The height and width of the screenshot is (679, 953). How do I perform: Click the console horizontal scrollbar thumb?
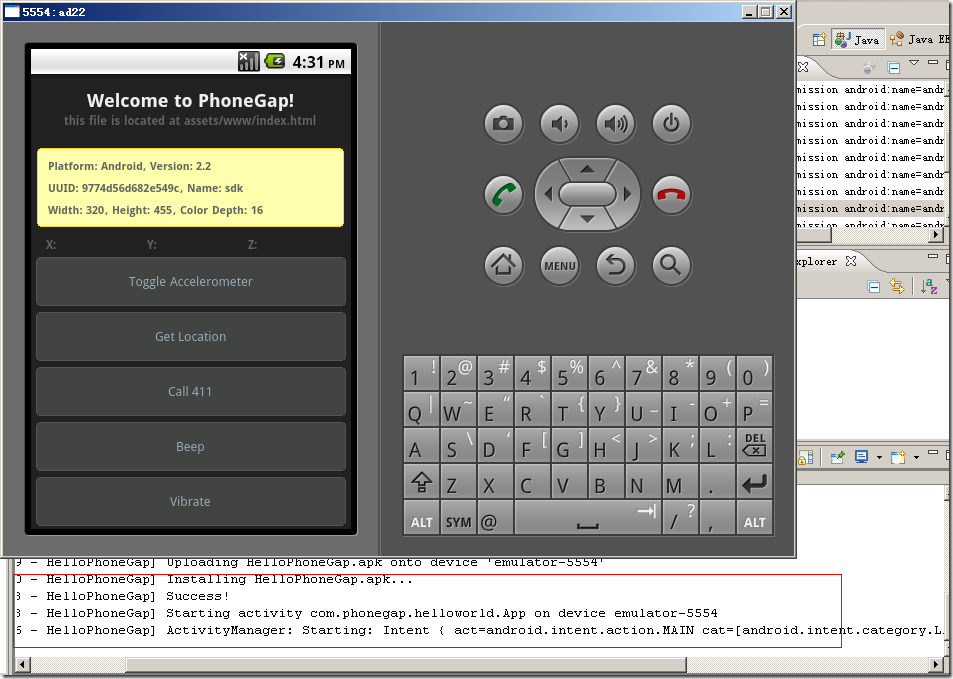tap(406, 664)
